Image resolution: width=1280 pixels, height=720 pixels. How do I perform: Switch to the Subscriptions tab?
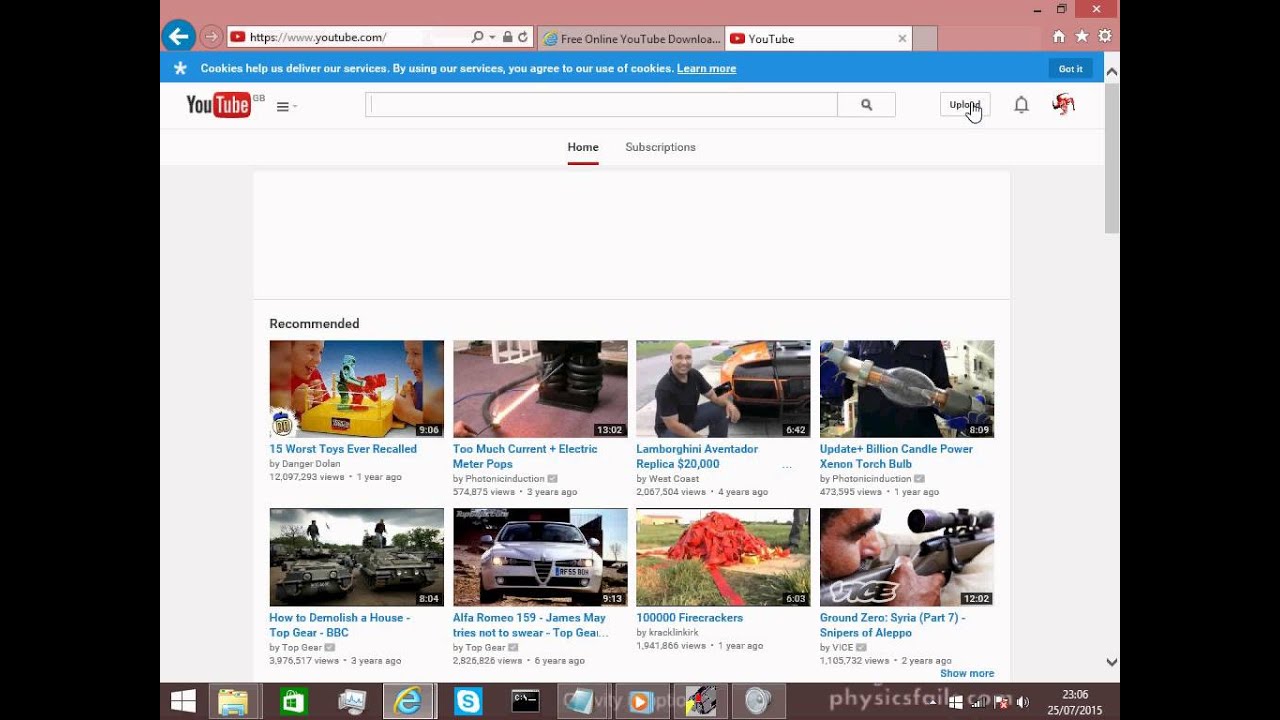coord(660,147)
